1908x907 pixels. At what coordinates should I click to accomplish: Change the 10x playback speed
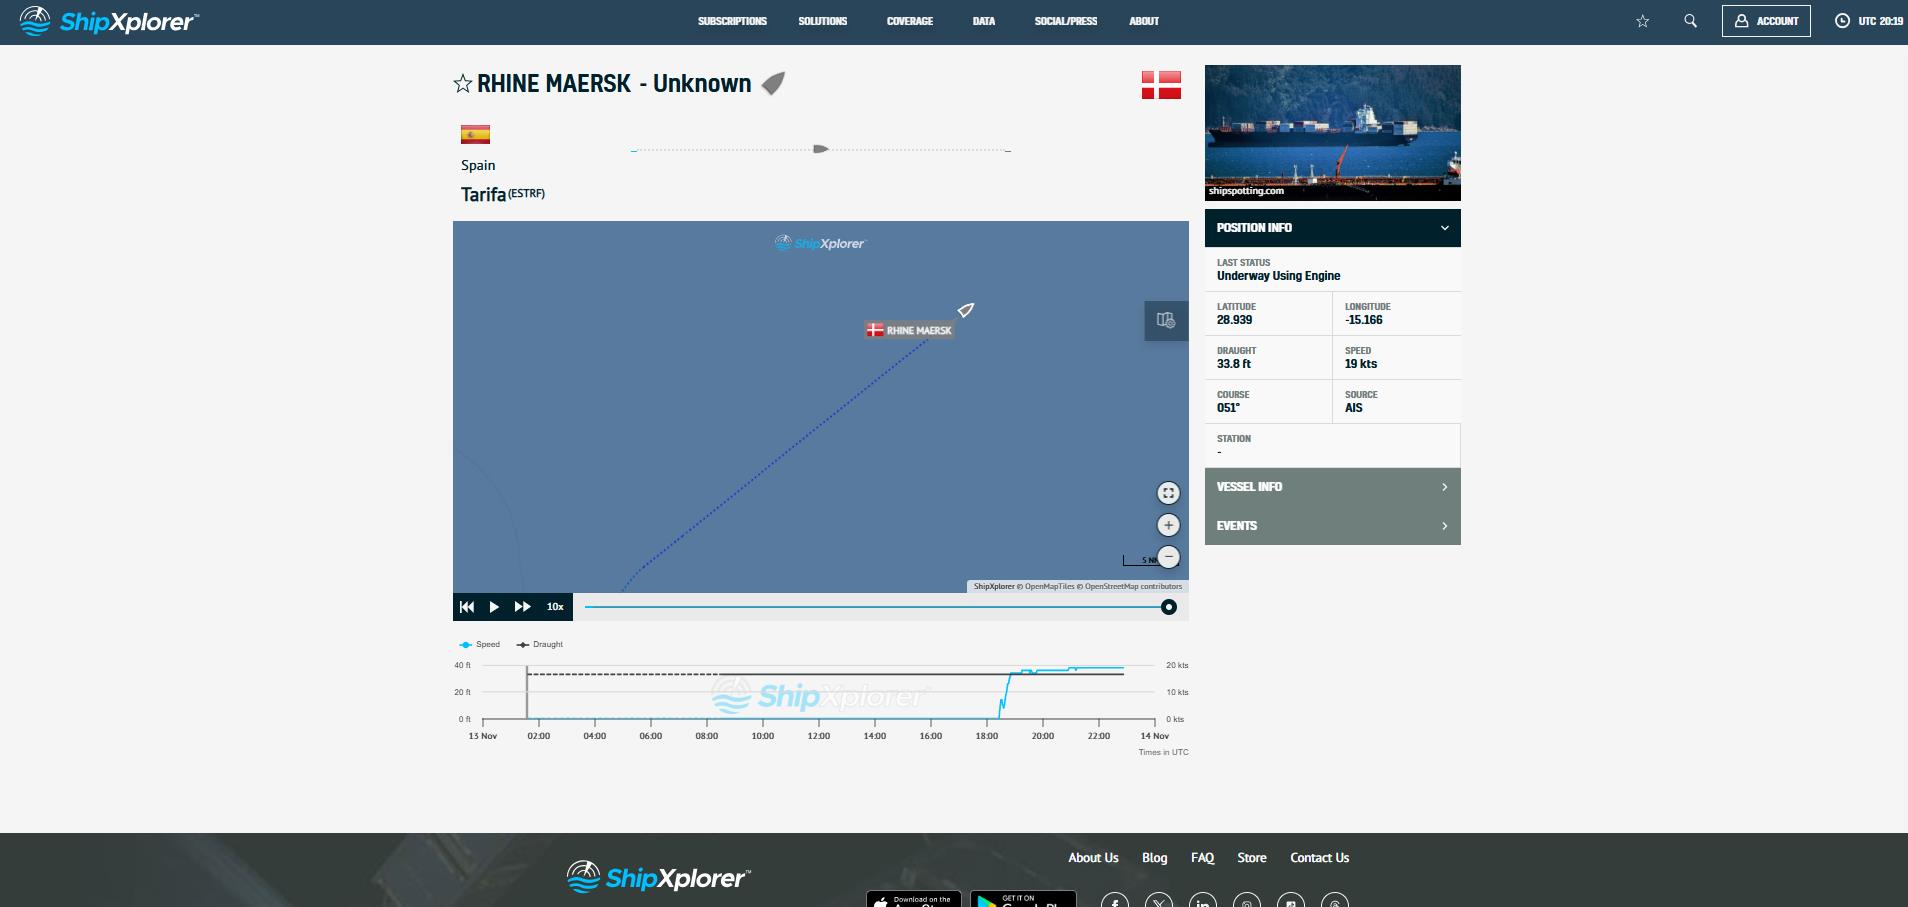[x=555, y=607]
